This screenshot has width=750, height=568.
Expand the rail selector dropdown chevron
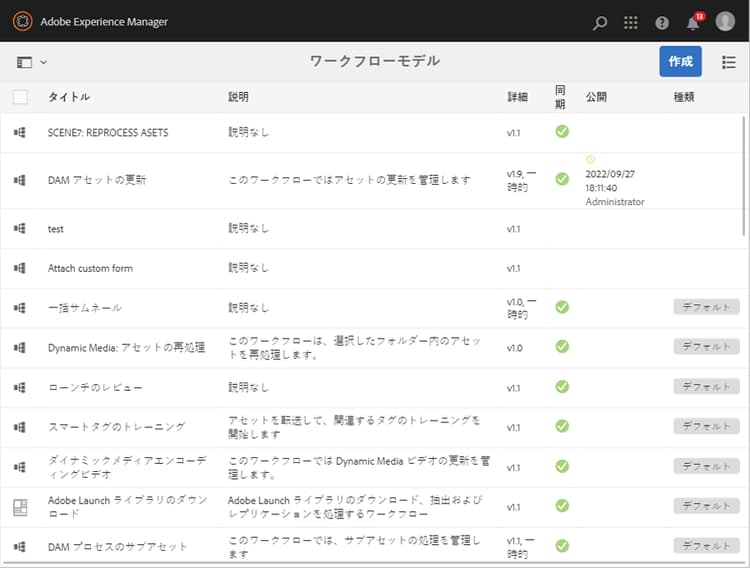tap(44, 62)
